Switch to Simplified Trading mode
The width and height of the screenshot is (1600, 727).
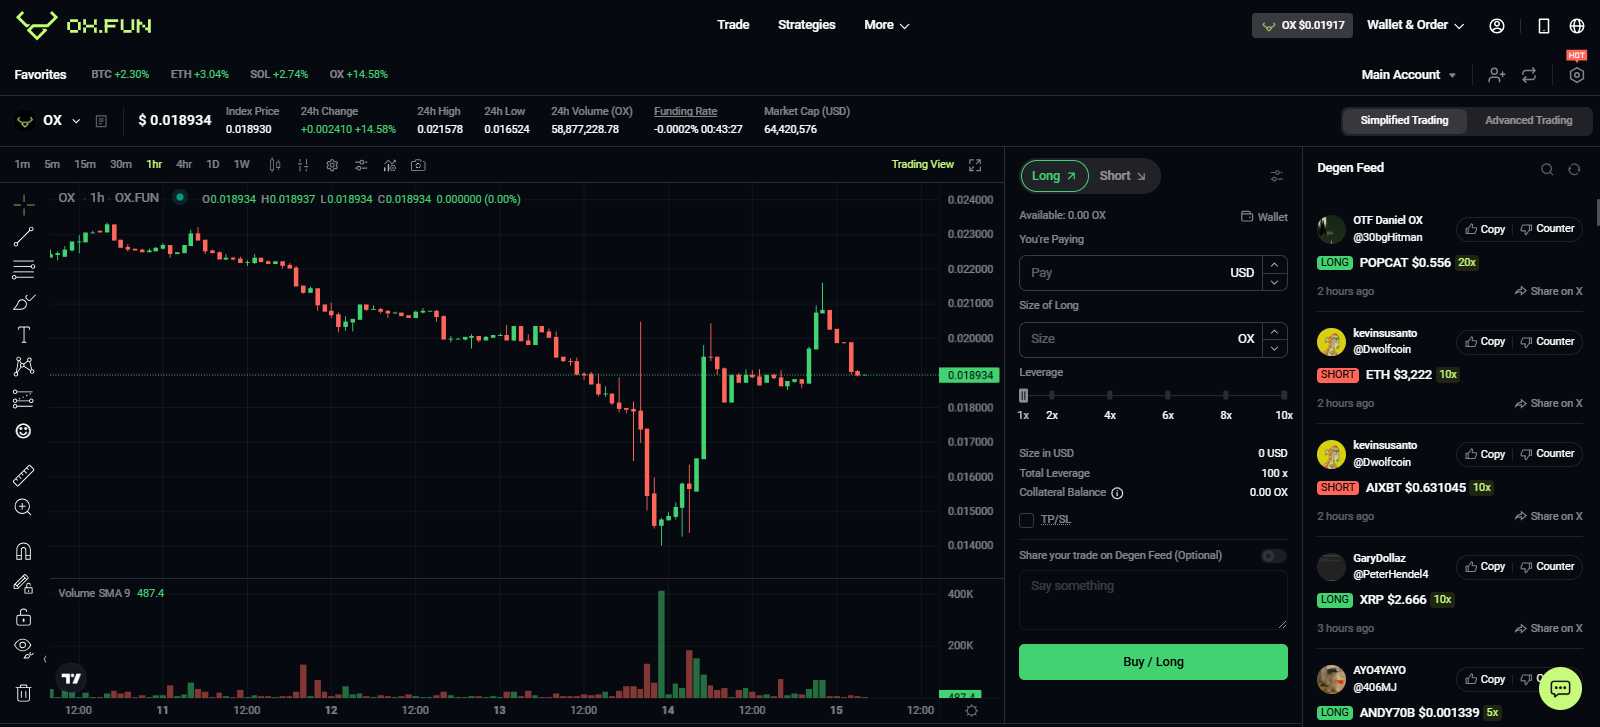pyautogui.click(x=1404, y=120)
